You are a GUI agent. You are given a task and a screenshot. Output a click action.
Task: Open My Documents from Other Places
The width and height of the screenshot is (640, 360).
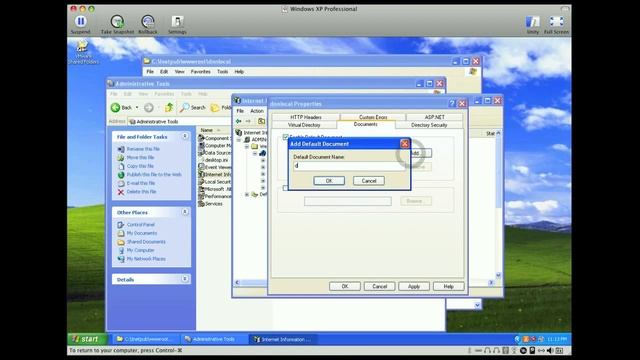tap(142, 233)
